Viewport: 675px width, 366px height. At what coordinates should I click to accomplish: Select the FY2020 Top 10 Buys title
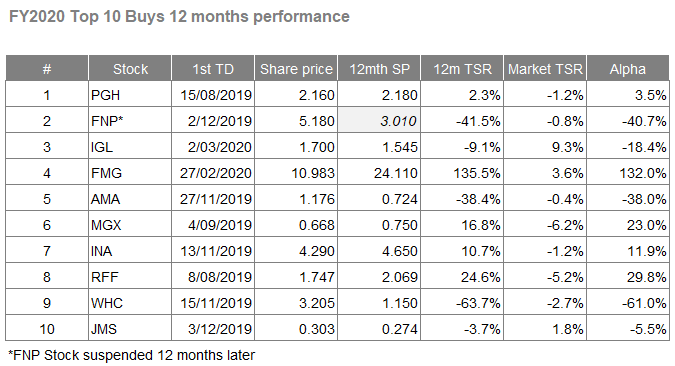point(179,17)
